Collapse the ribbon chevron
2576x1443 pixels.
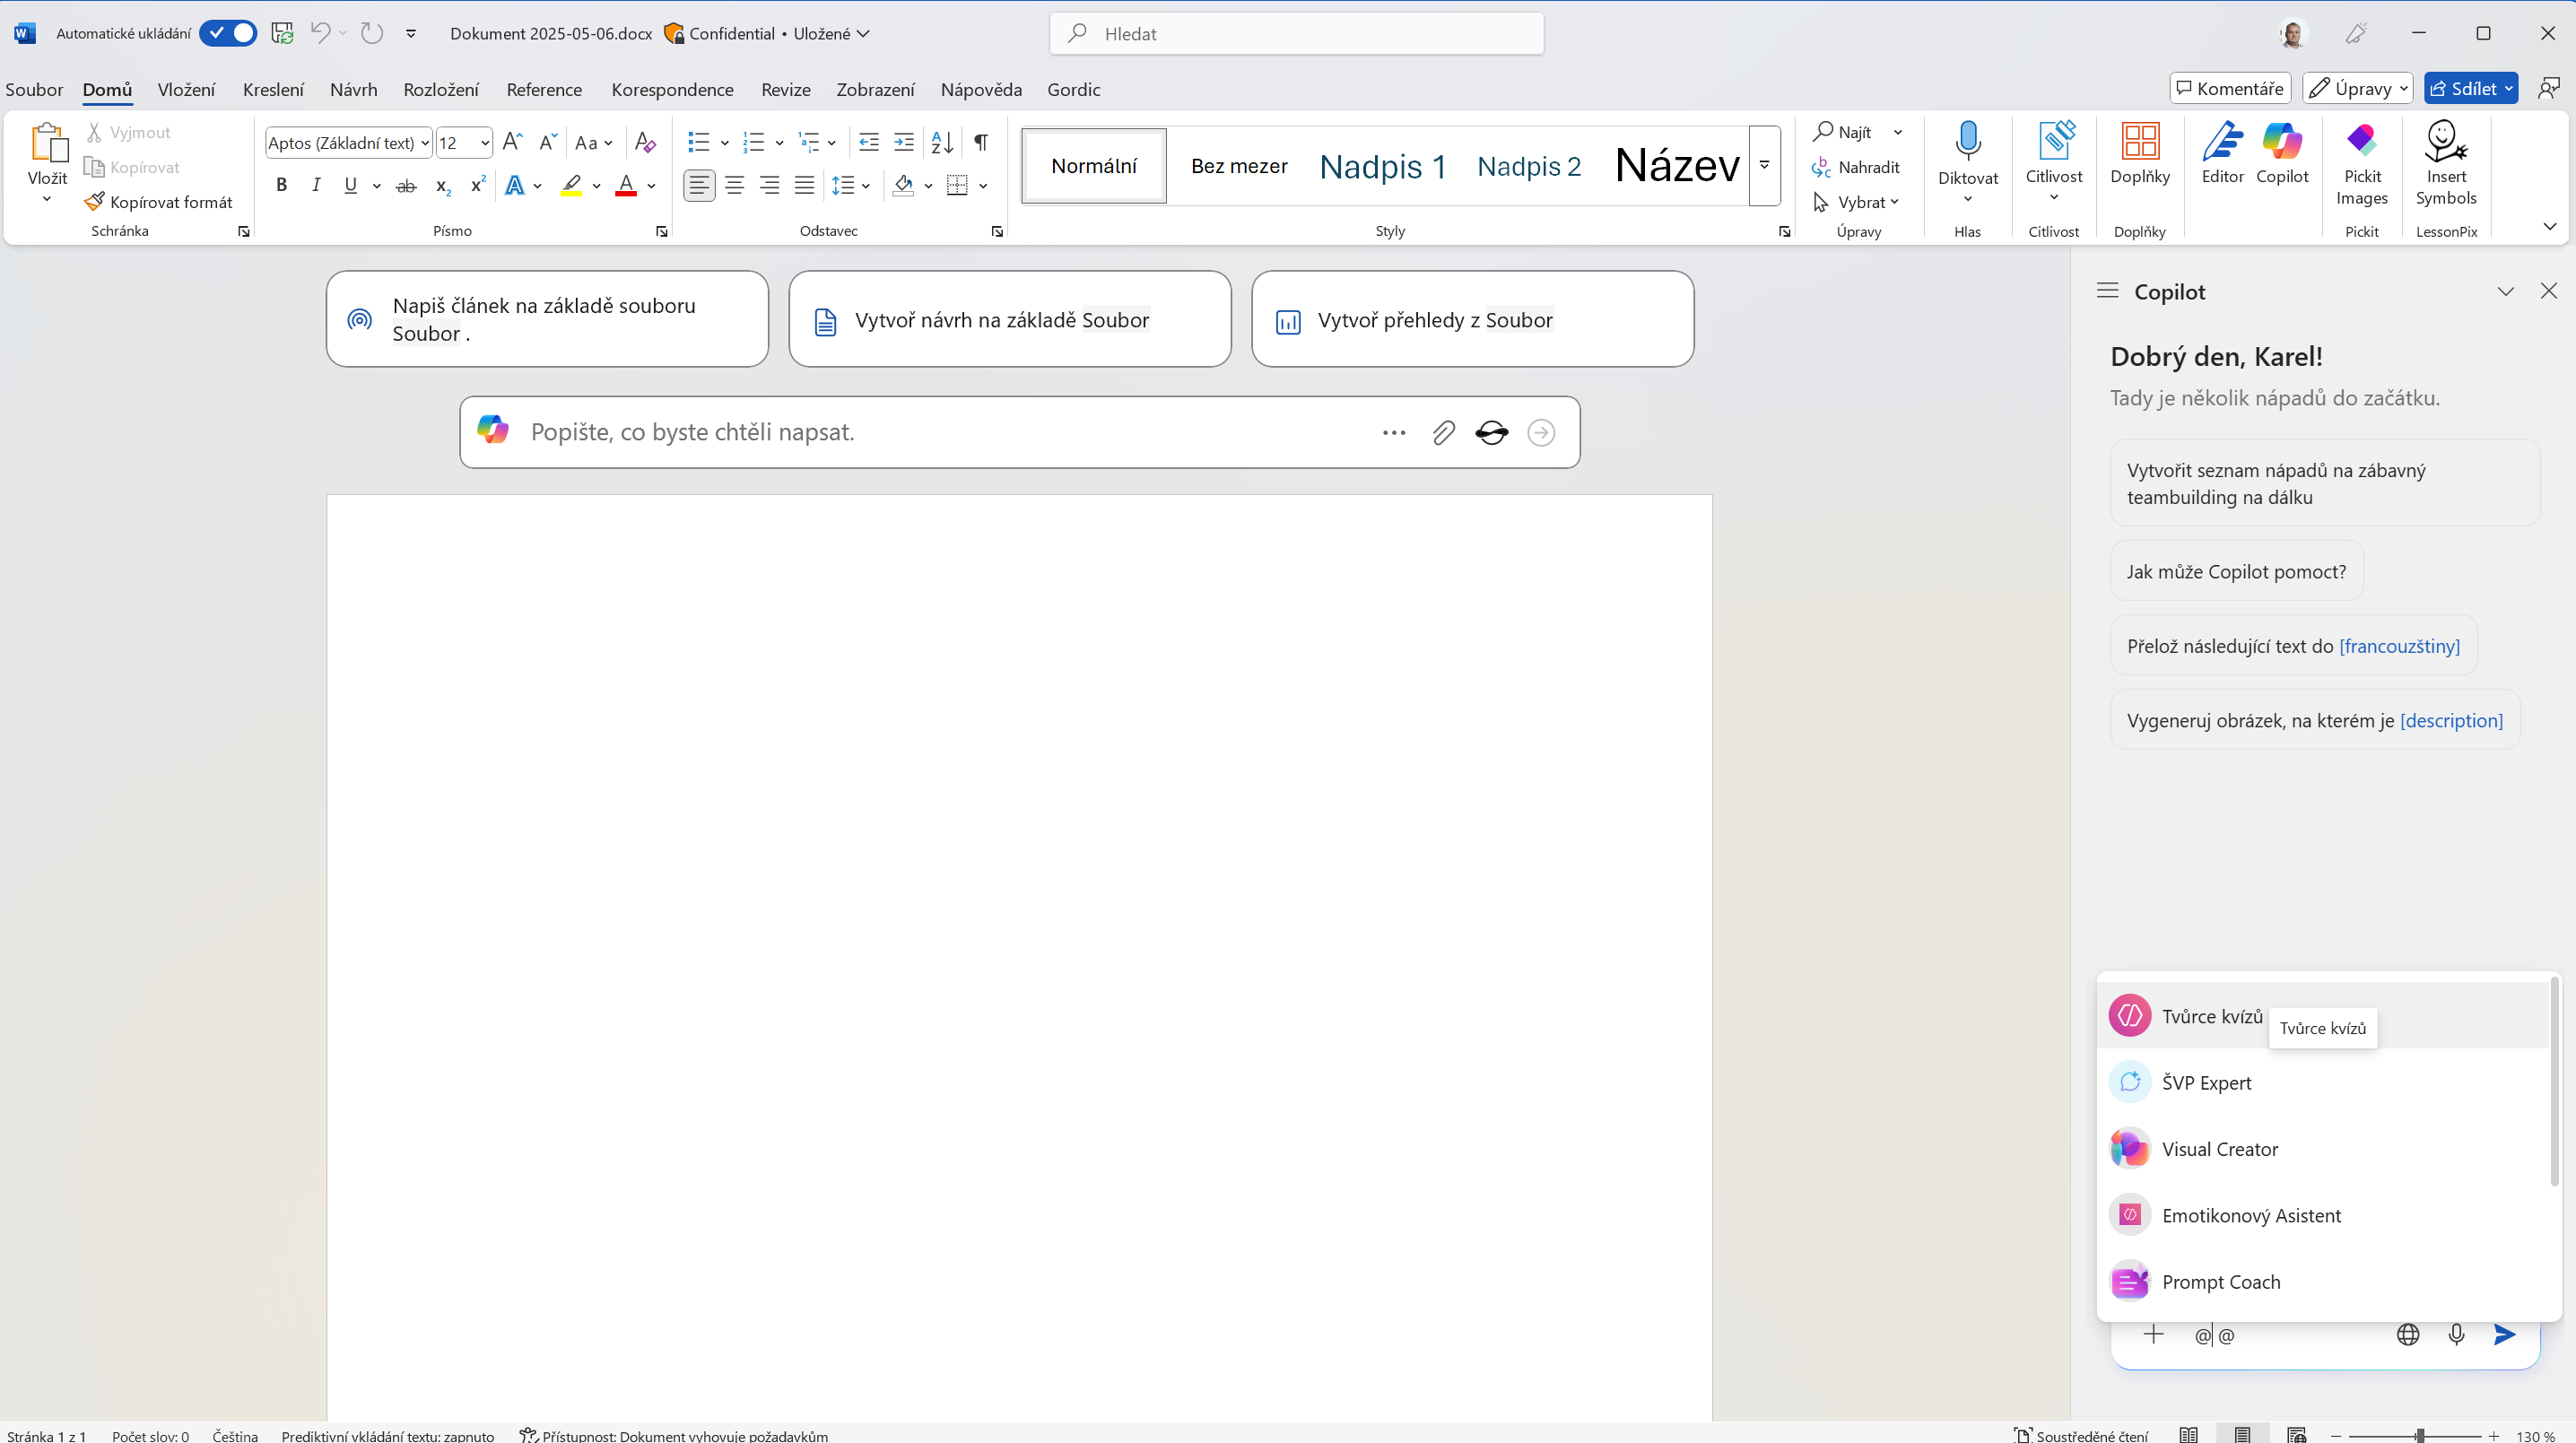(x=2549, y=227)
